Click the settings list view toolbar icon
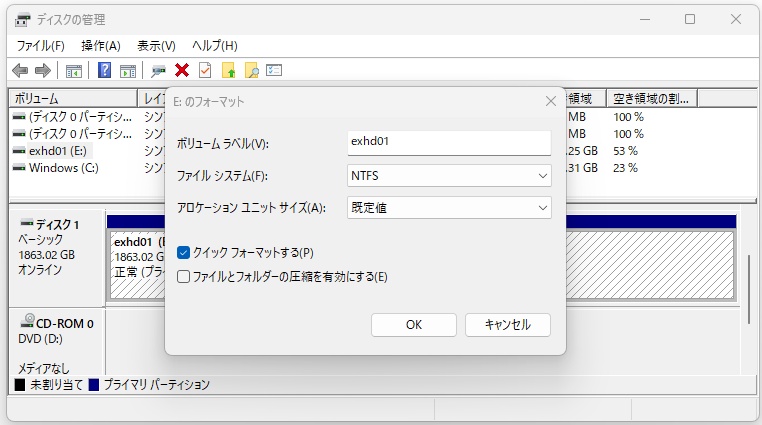 (274, 70)
